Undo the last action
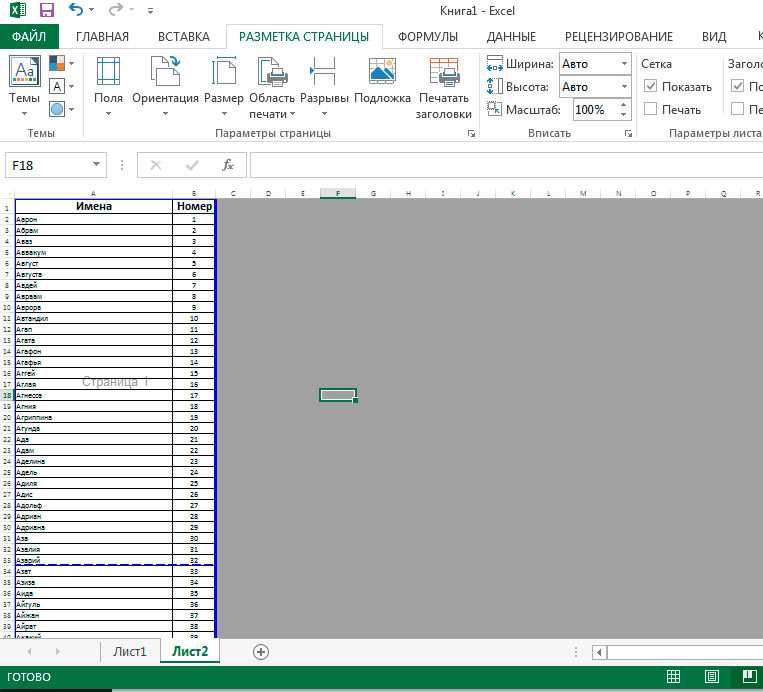The width and height of the screenshot is (763, 692). (75, 10)
